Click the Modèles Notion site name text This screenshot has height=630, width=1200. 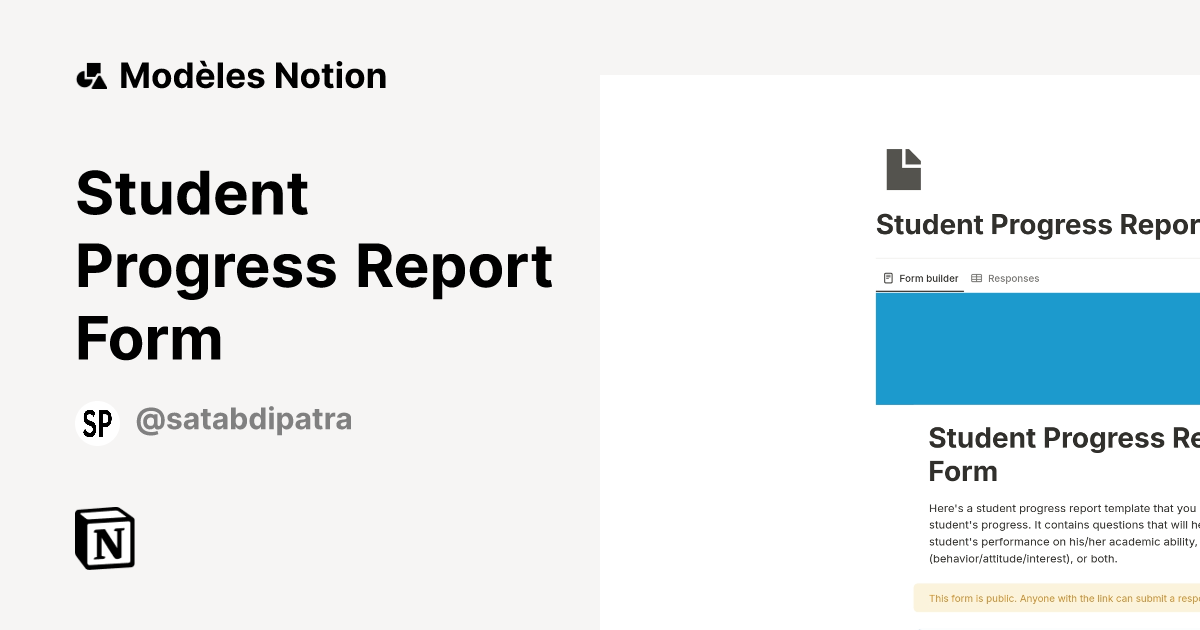[252, 75]
